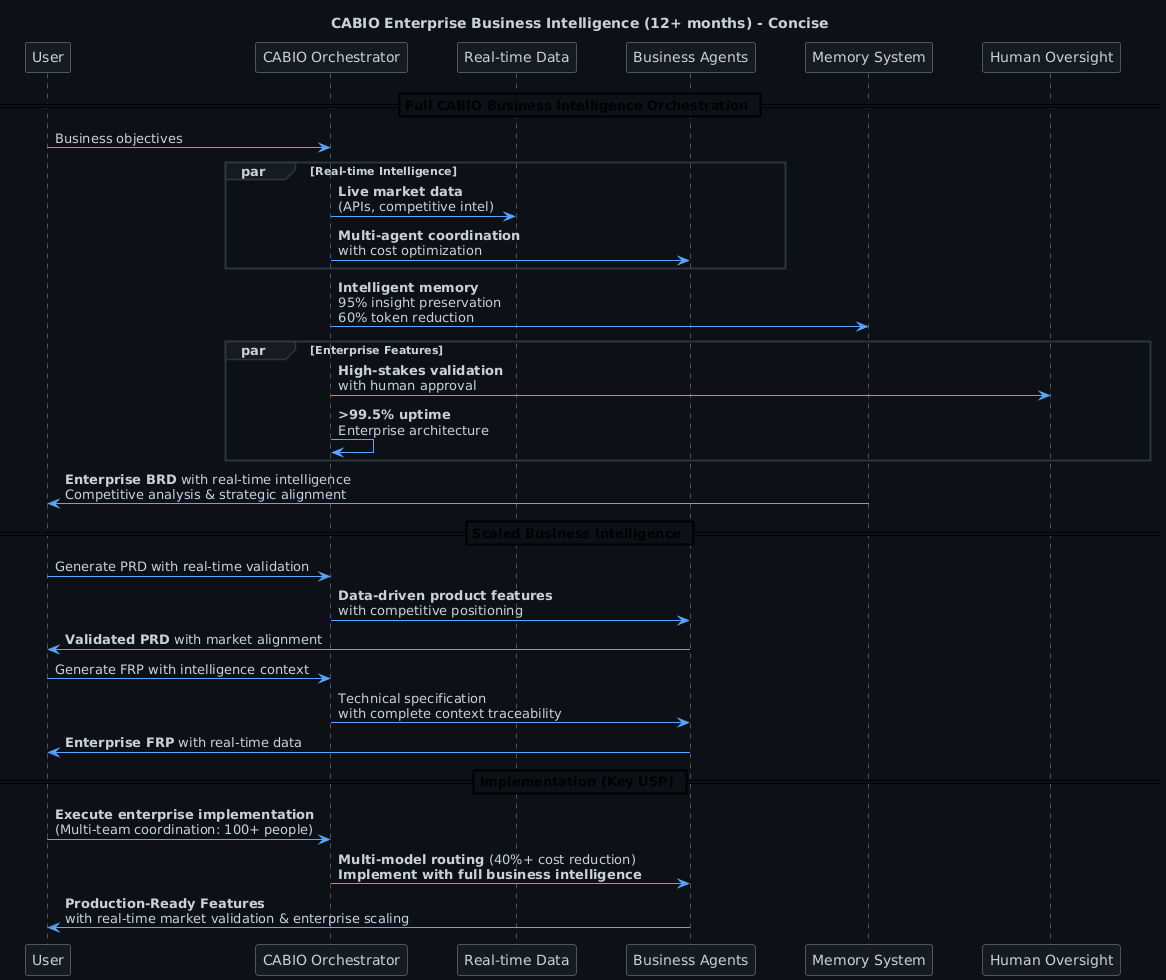This screenshot has height=980, width=1166.
Task: Select the bottom Business Agents participant box
Action: tap(690, 960)
